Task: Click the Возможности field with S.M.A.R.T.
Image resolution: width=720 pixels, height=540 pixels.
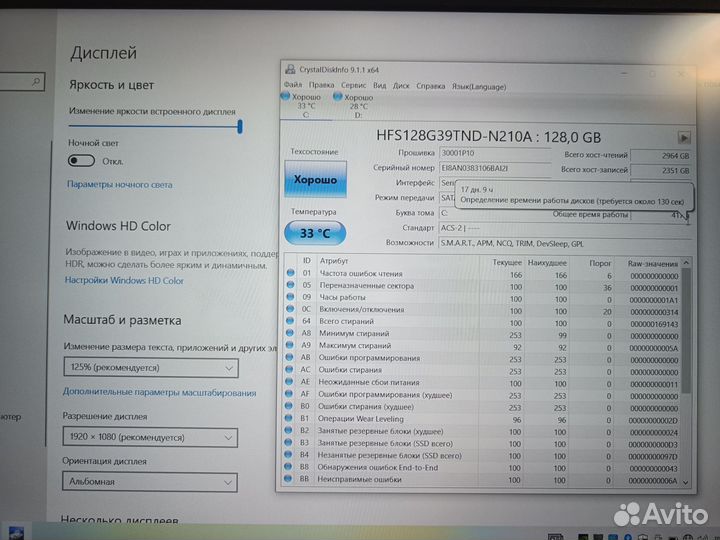Action: [x=564, y=243]
